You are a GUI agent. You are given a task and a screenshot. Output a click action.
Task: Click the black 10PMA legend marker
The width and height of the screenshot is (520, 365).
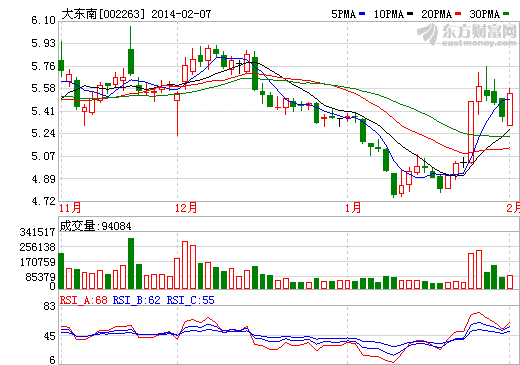[410, 14]
